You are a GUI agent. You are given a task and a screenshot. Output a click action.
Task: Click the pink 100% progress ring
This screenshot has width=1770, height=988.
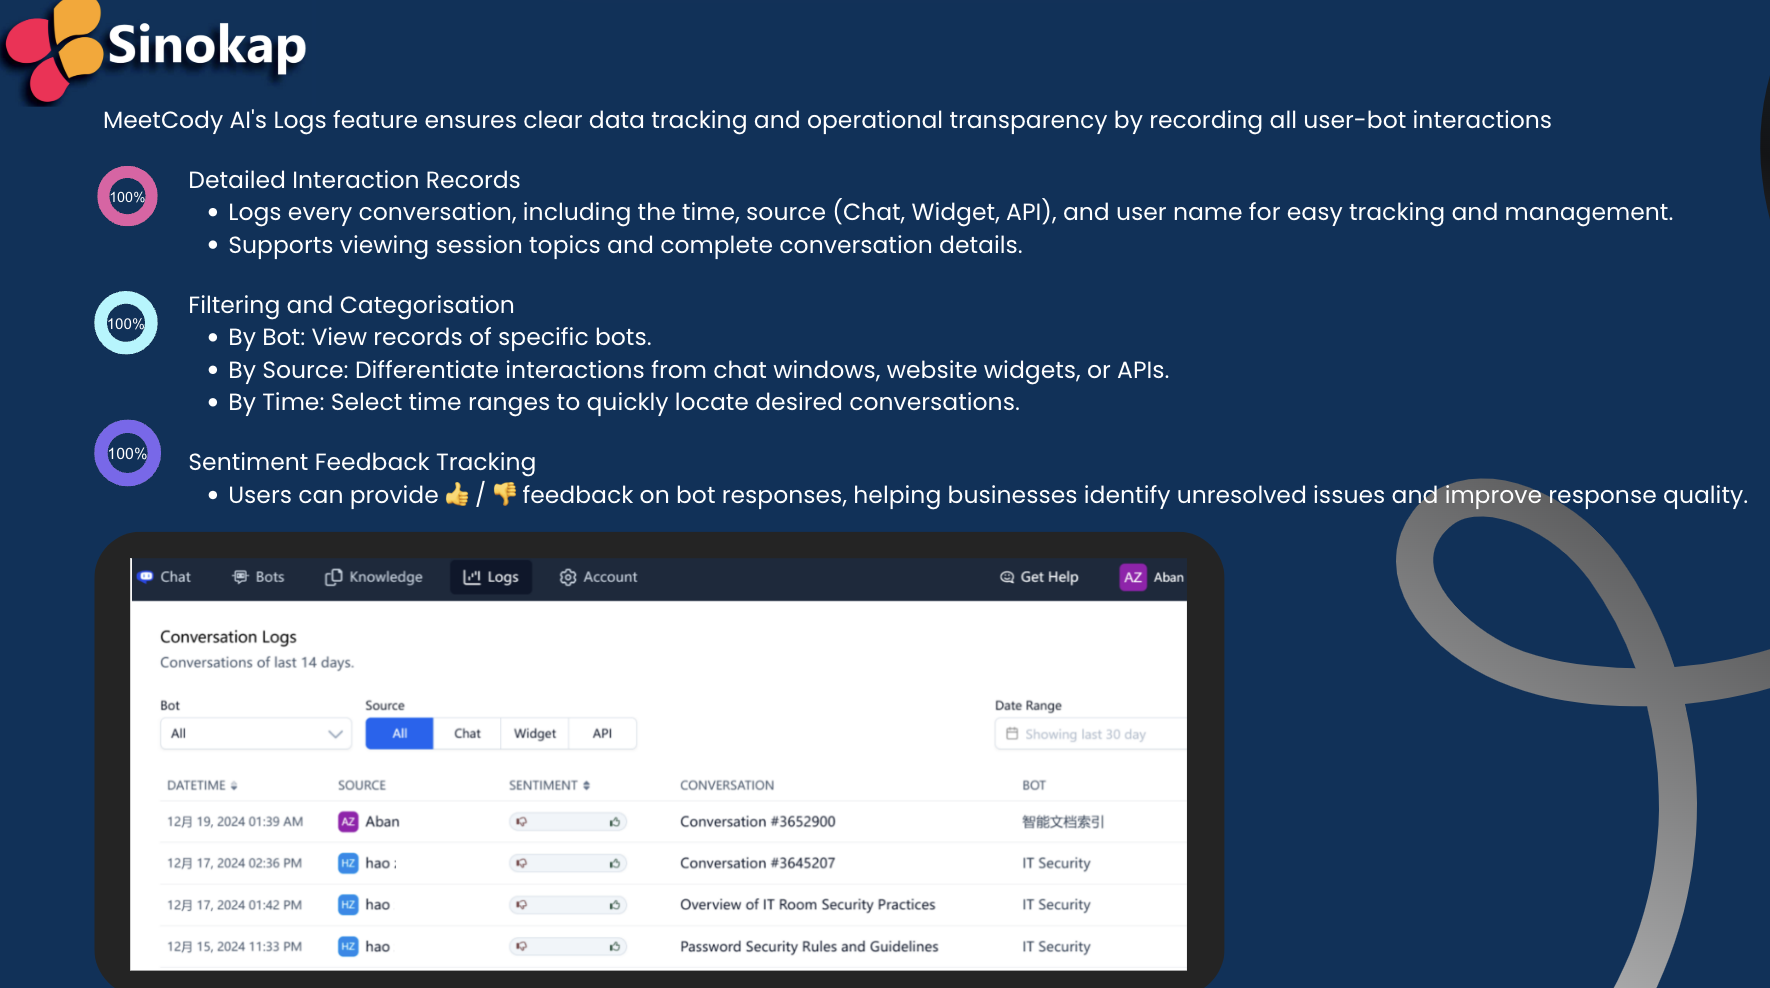127,196
